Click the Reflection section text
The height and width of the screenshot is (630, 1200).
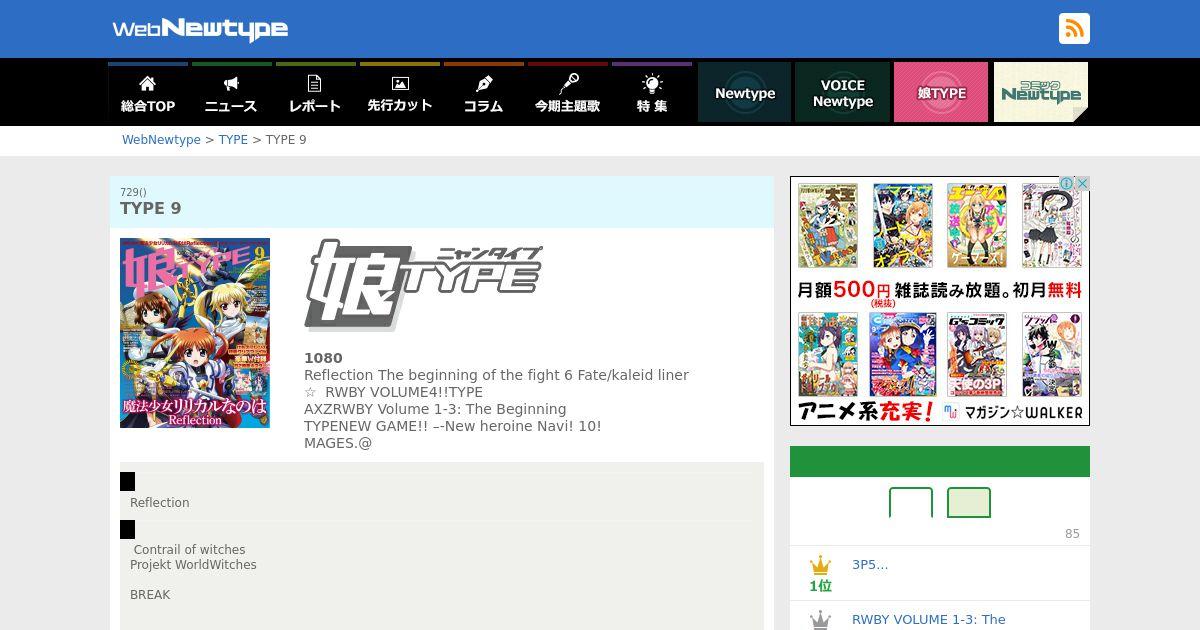tap(159, 503)
